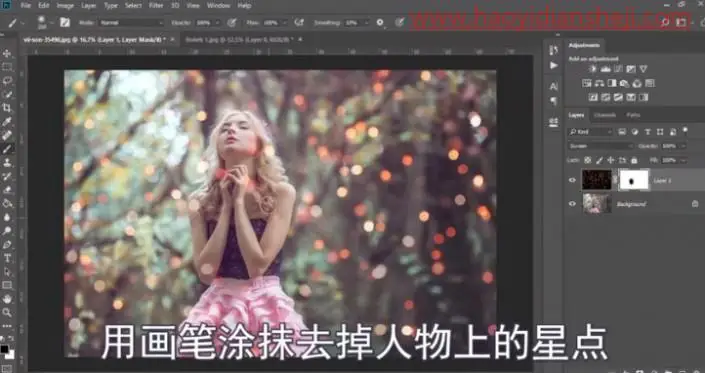
Task: Select the Rectangle shape tool
Action: tap(7, 285)
